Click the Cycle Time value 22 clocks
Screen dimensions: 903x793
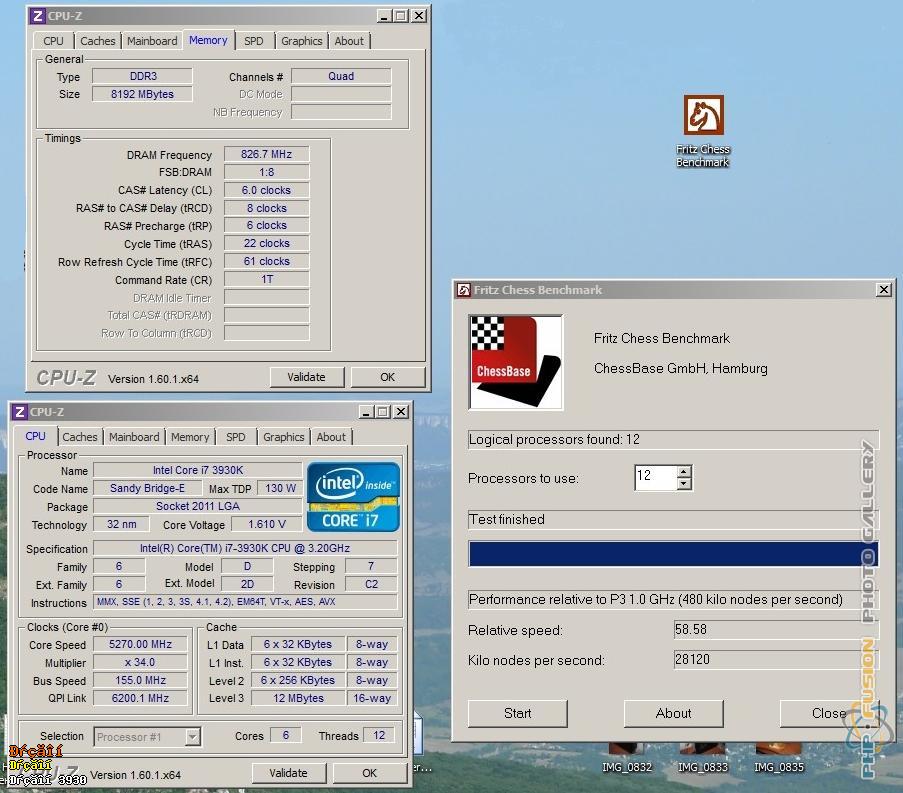click(267, 244)
